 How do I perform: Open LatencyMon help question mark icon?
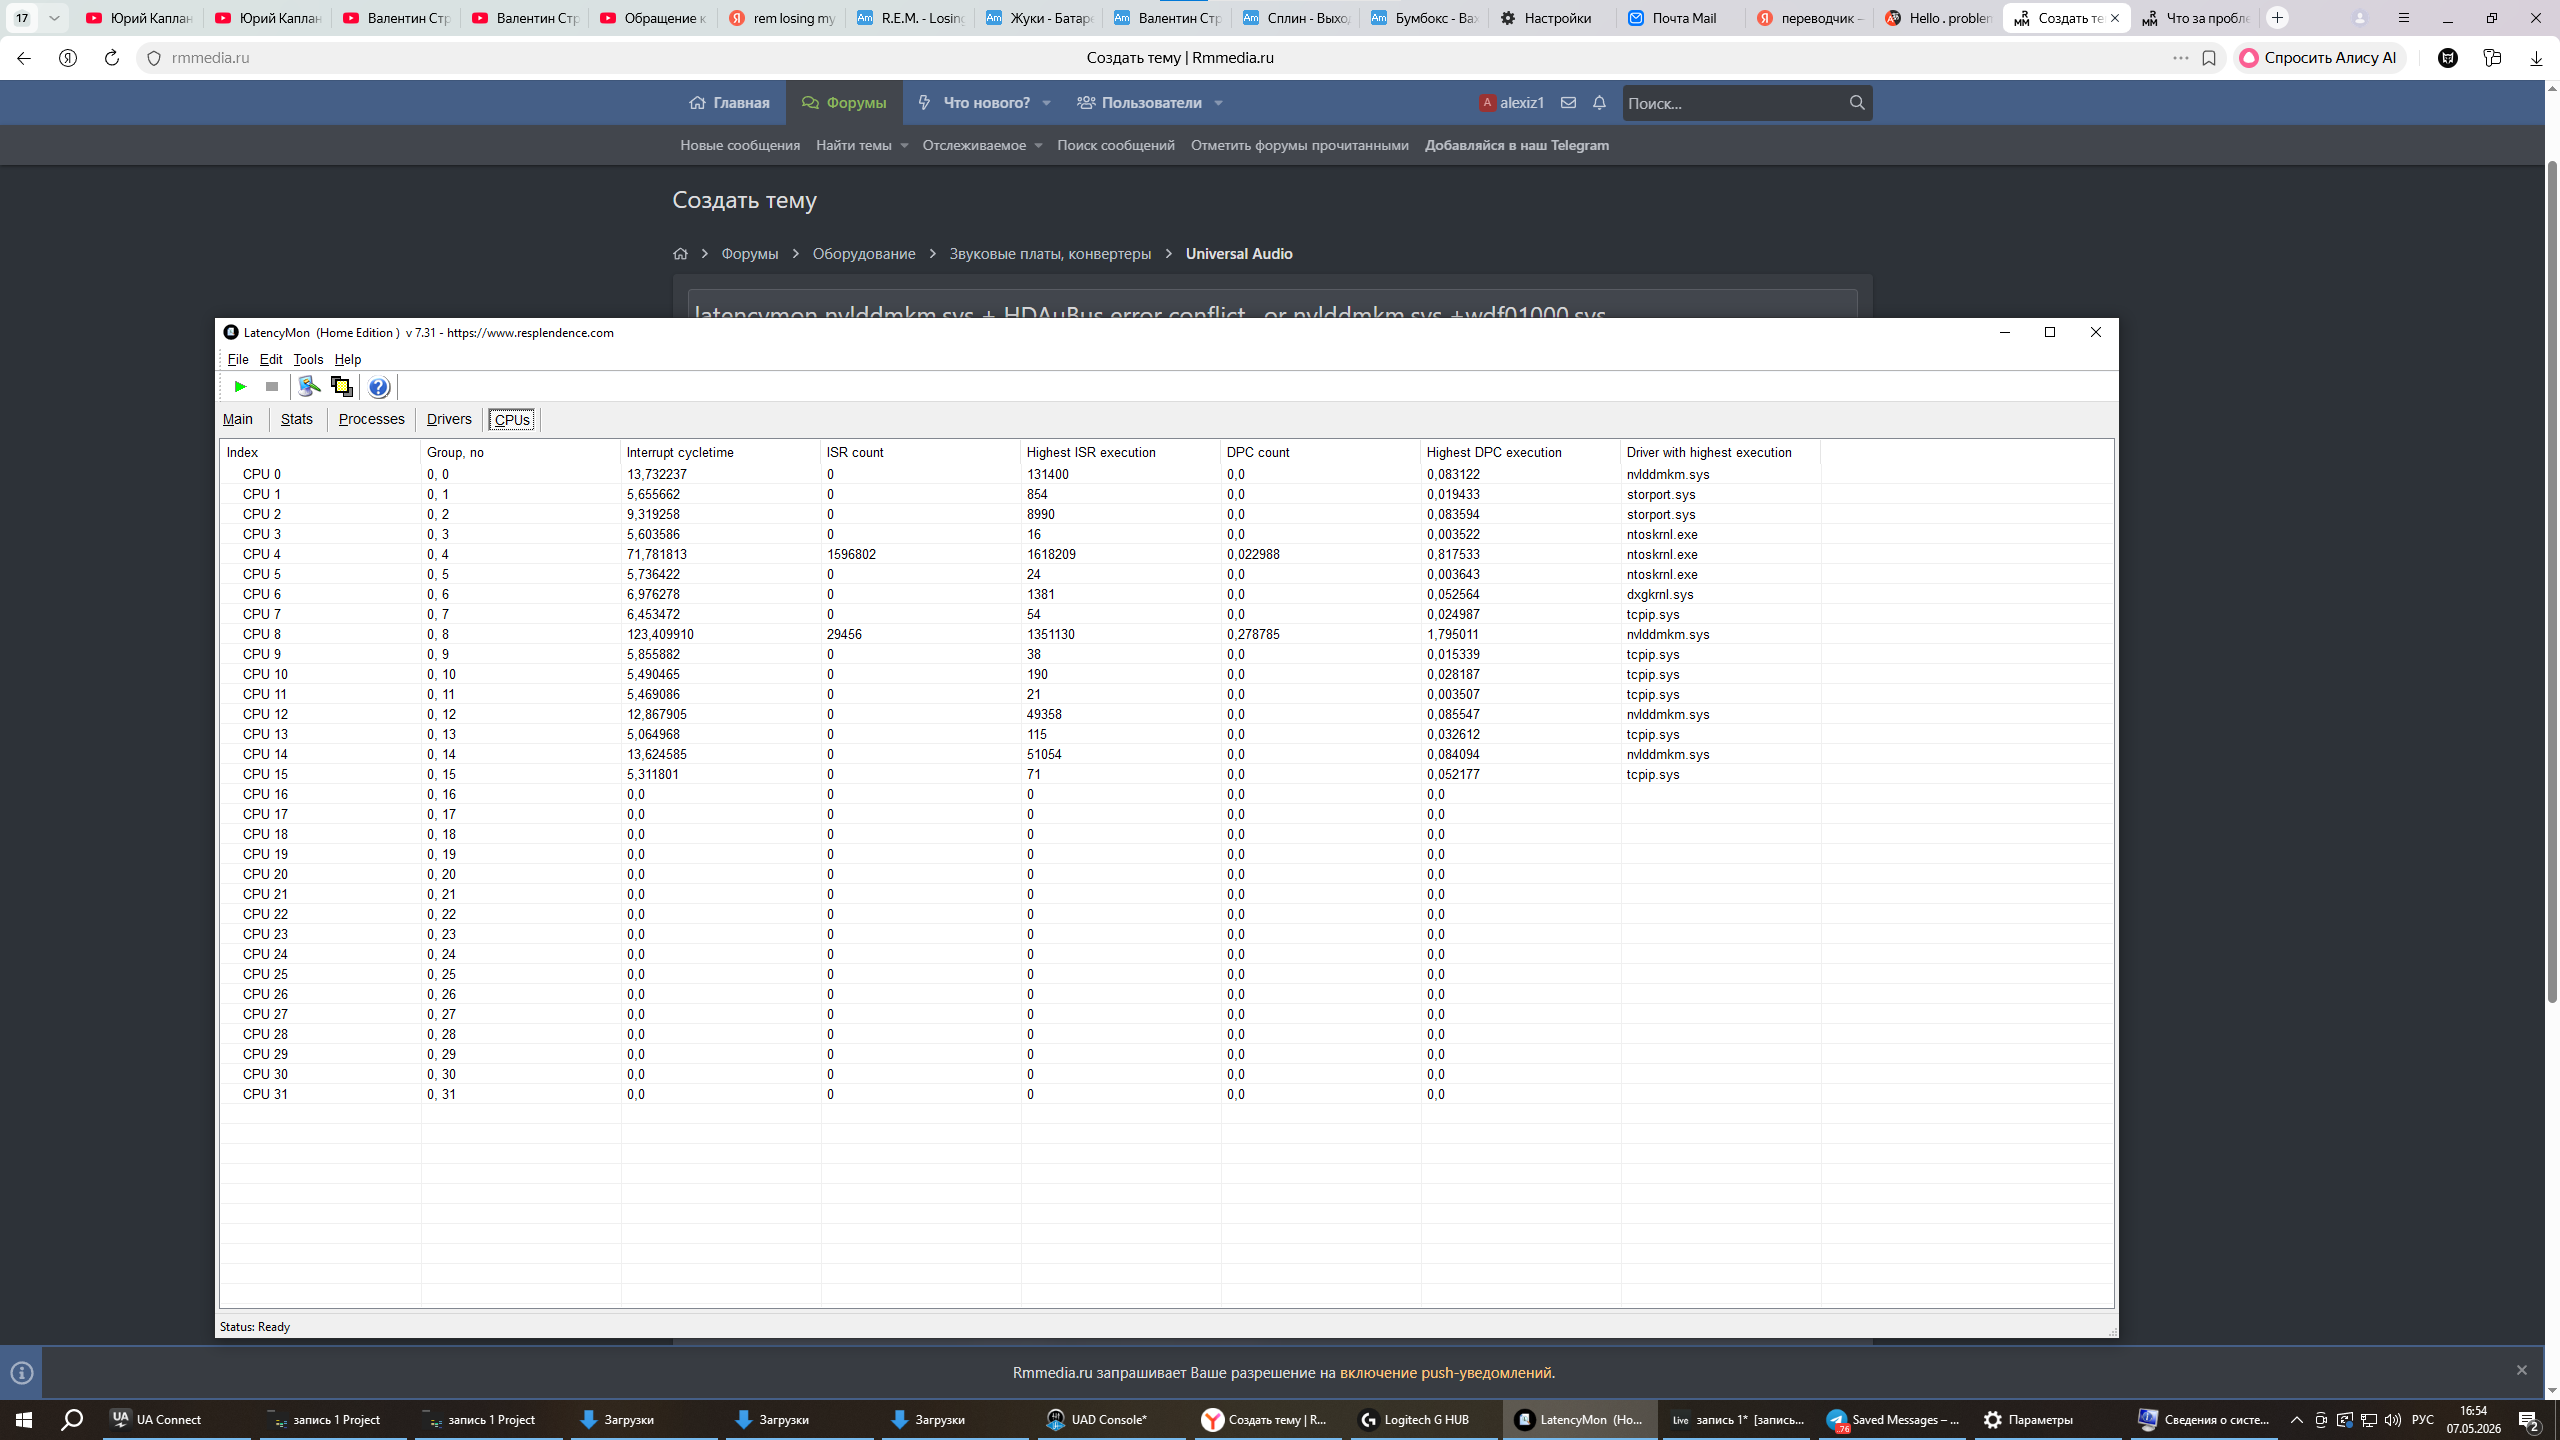point(378,387)
